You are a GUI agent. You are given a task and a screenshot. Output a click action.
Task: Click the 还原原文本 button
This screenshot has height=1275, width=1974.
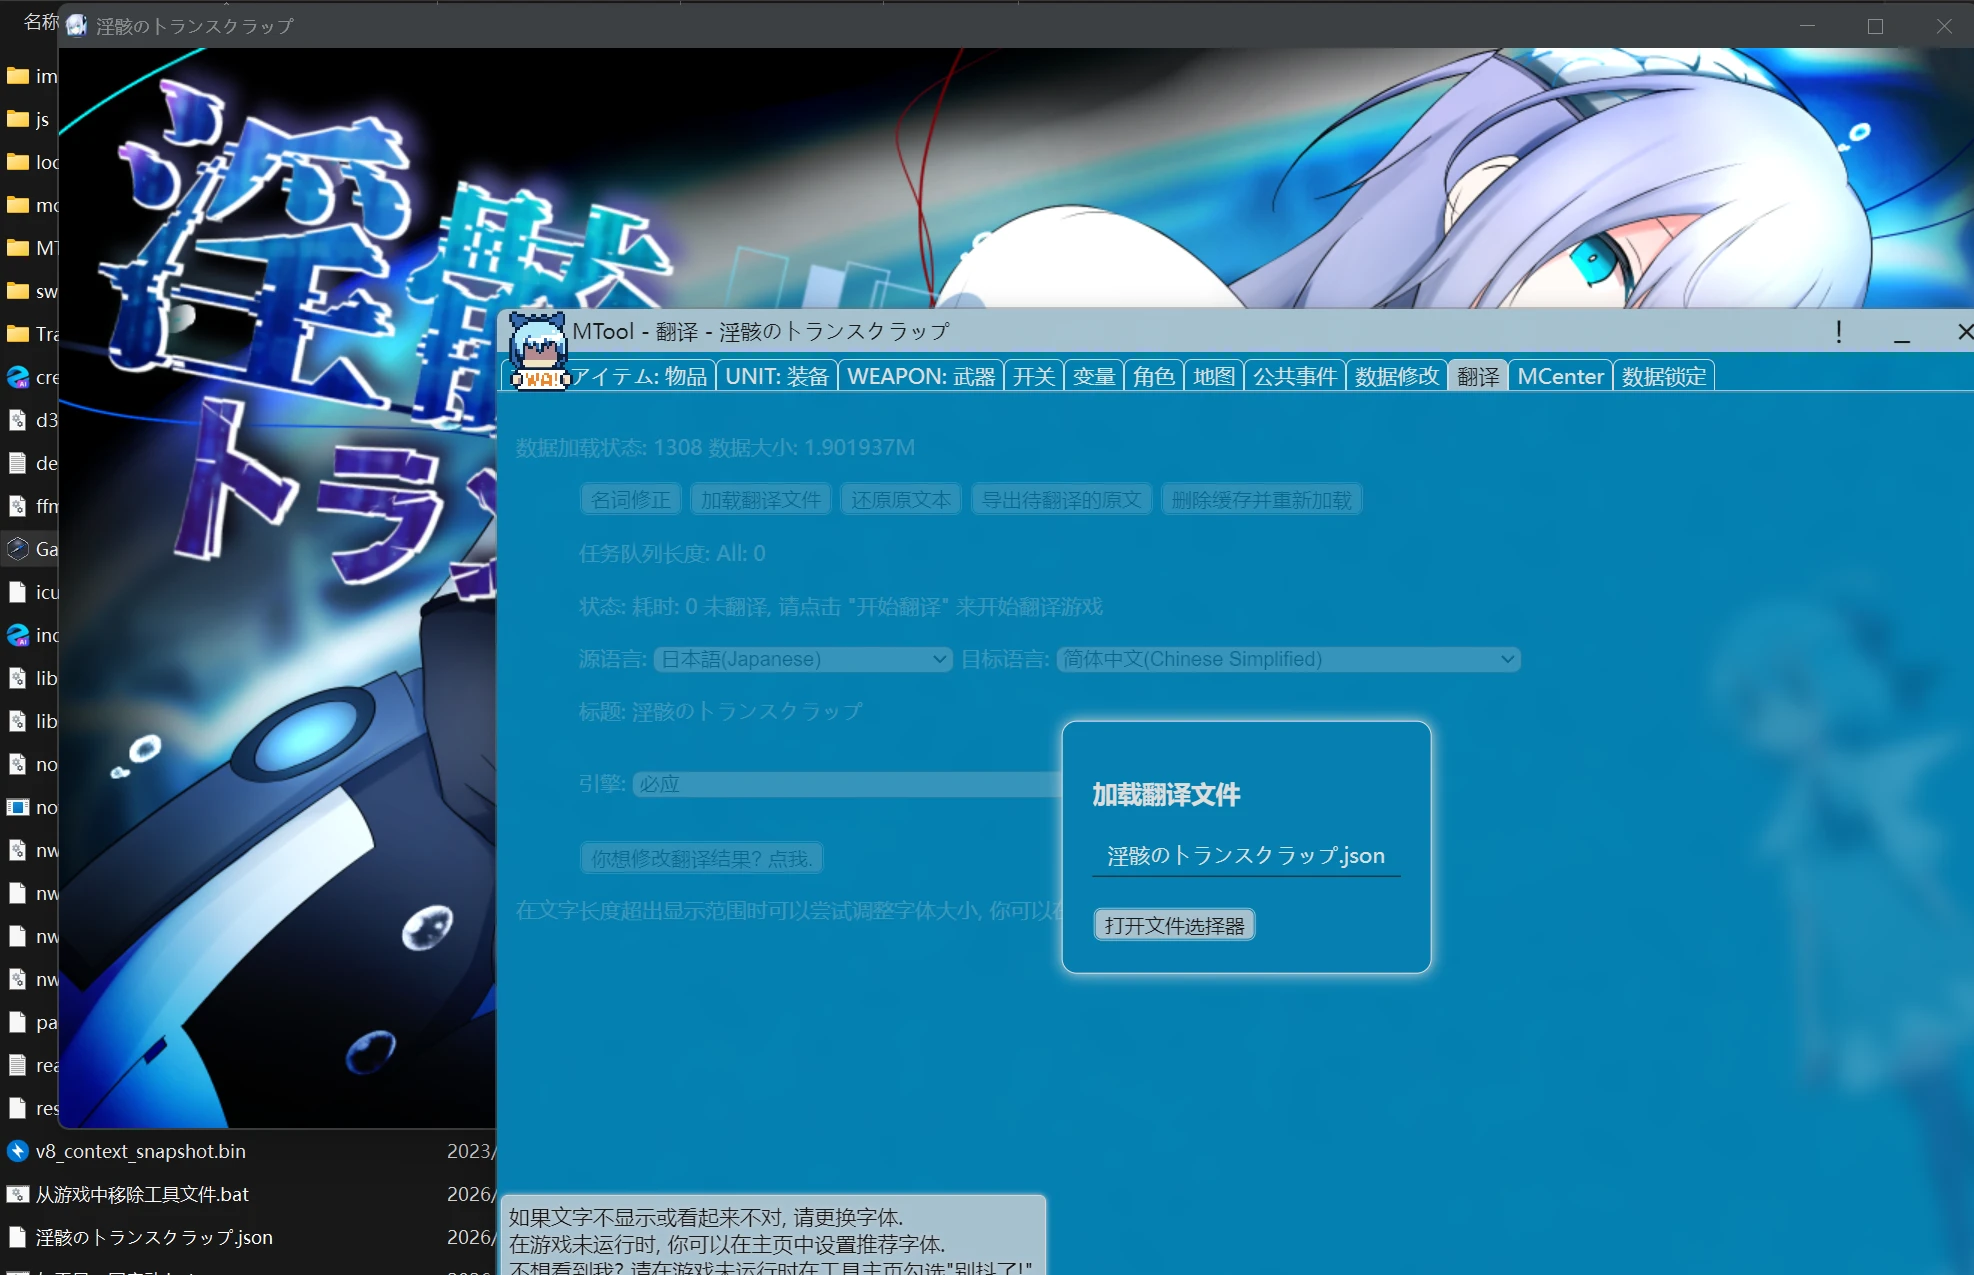(901, 500)
